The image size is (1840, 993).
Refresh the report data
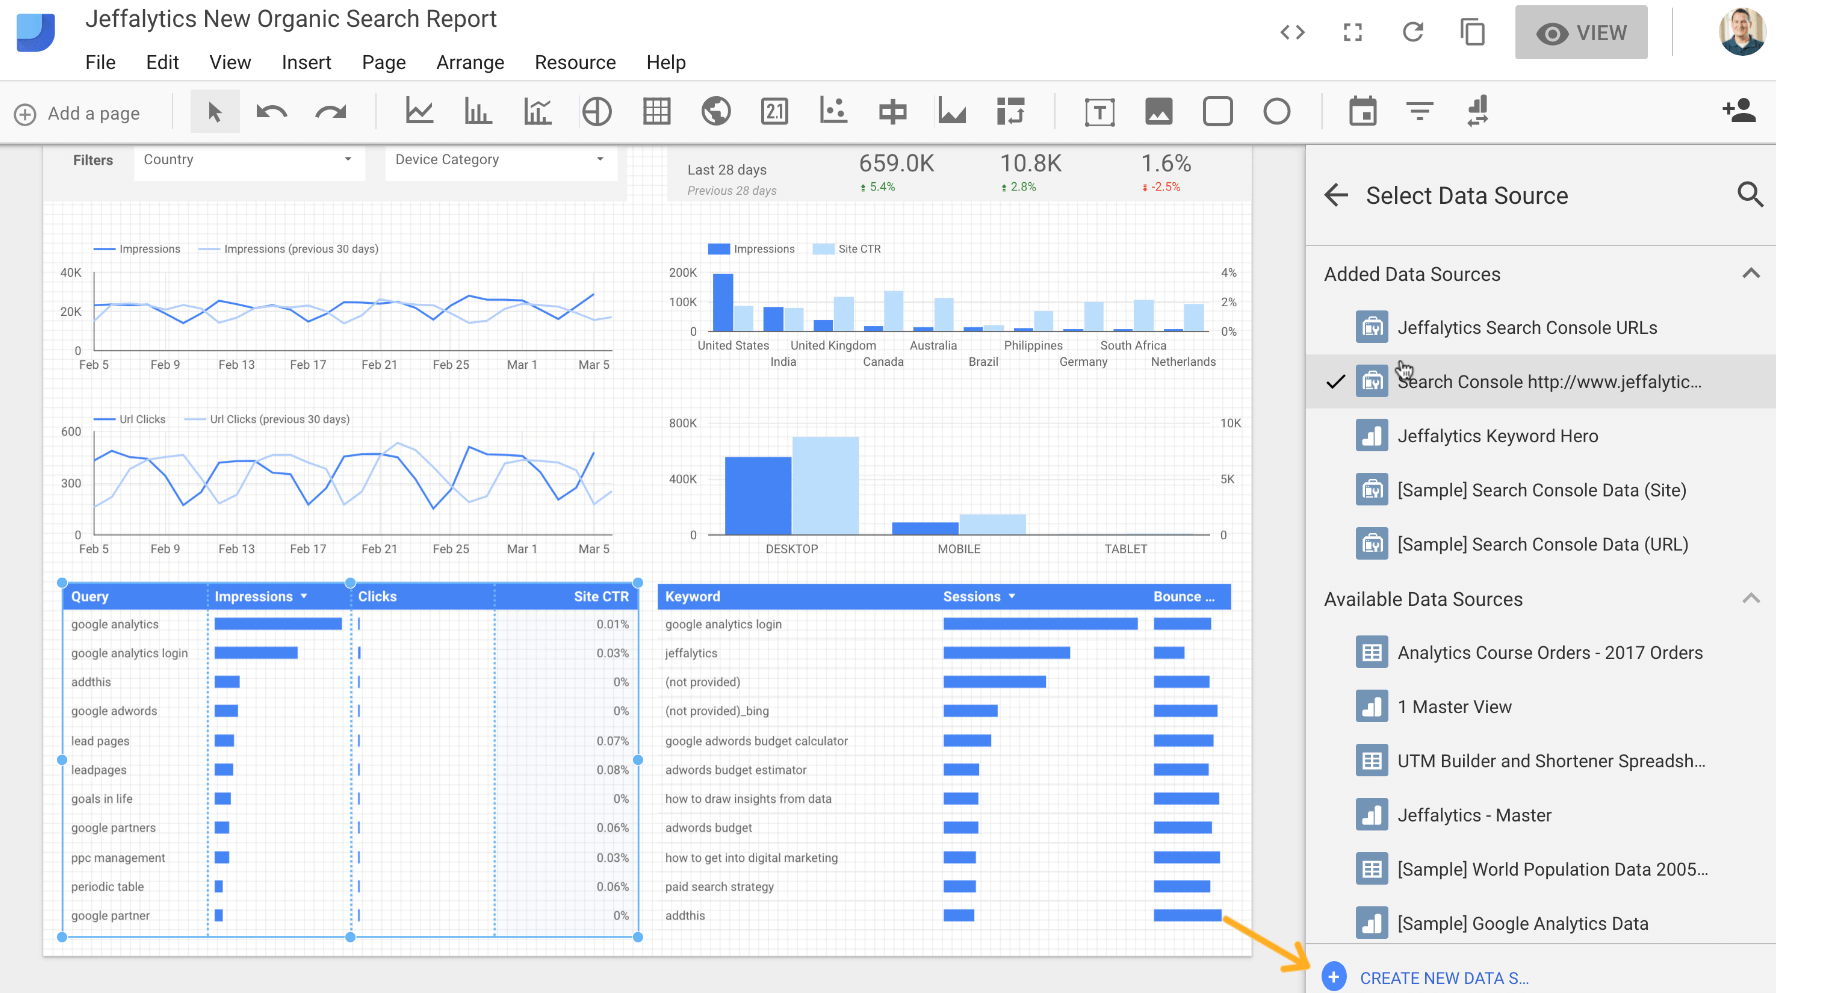(1413, 32)
